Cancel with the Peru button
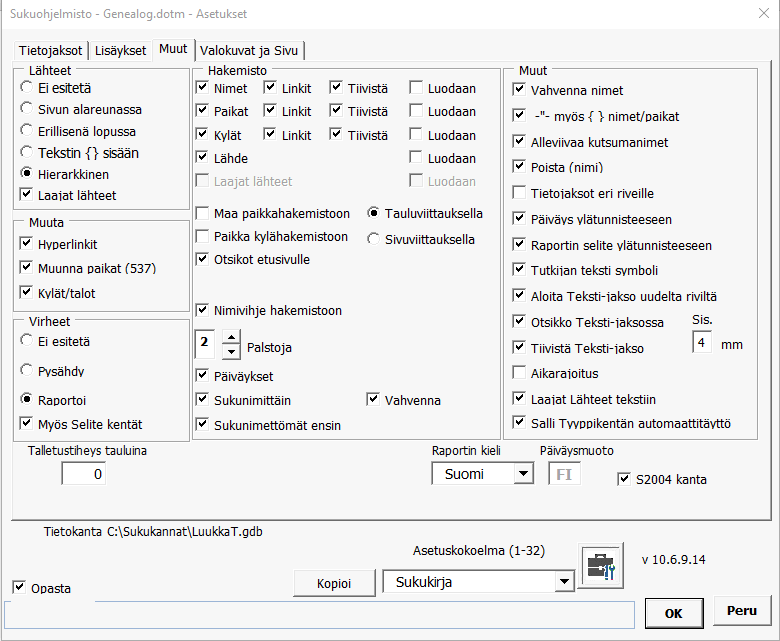This screenshot has height=641, width=780. click(x=742, y=609)
